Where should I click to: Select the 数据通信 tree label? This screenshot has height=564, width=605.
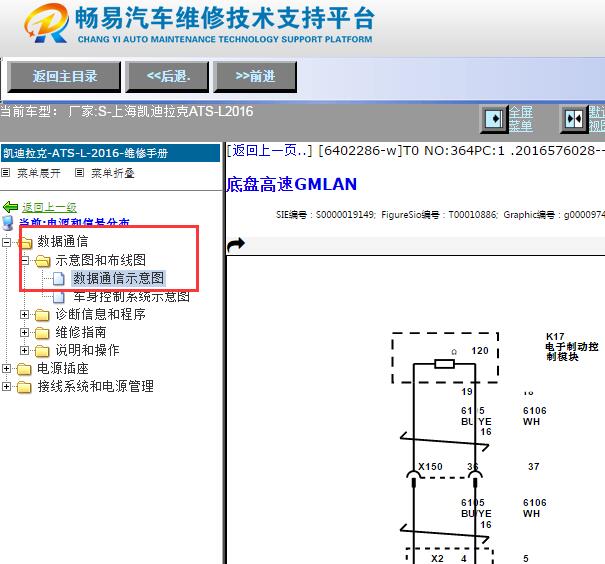[63, 241]
